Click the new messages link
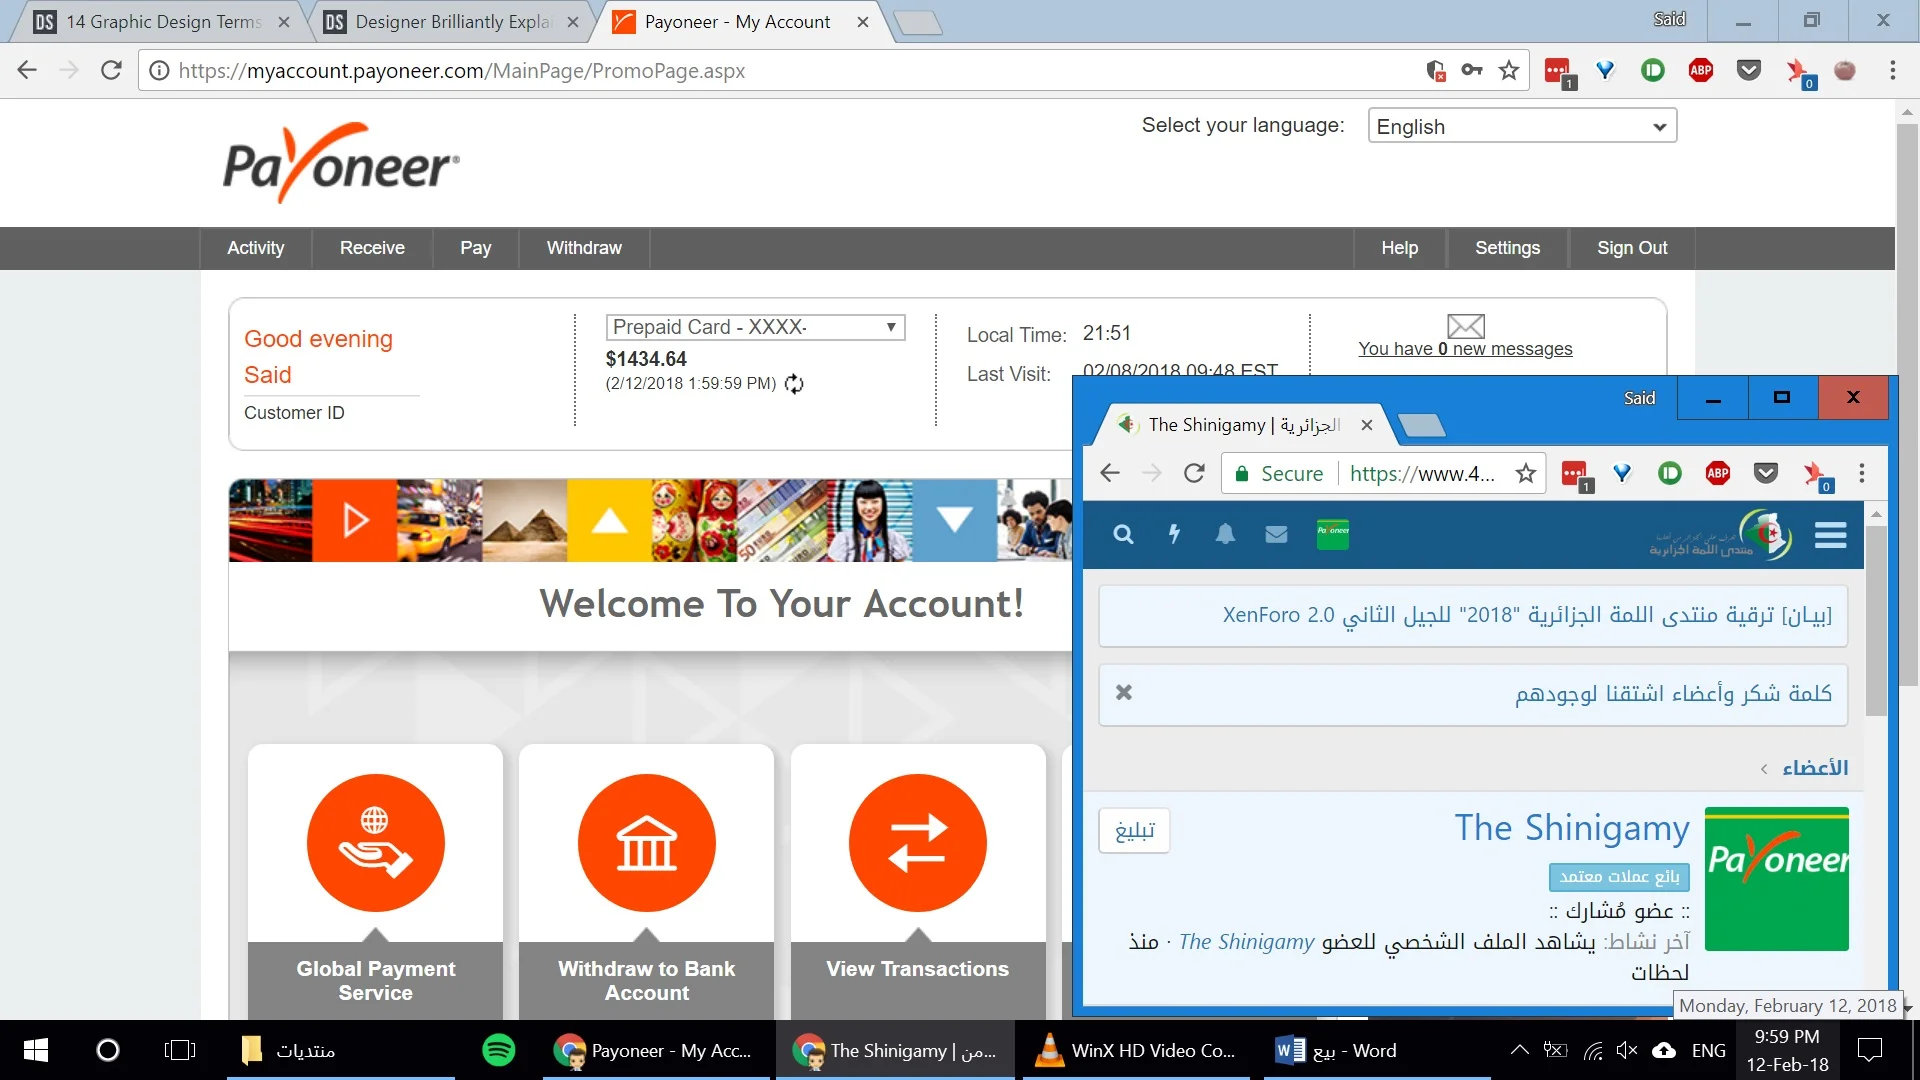Image resolution: width=1920 pixels, height=1080 pixels. 1465,349
